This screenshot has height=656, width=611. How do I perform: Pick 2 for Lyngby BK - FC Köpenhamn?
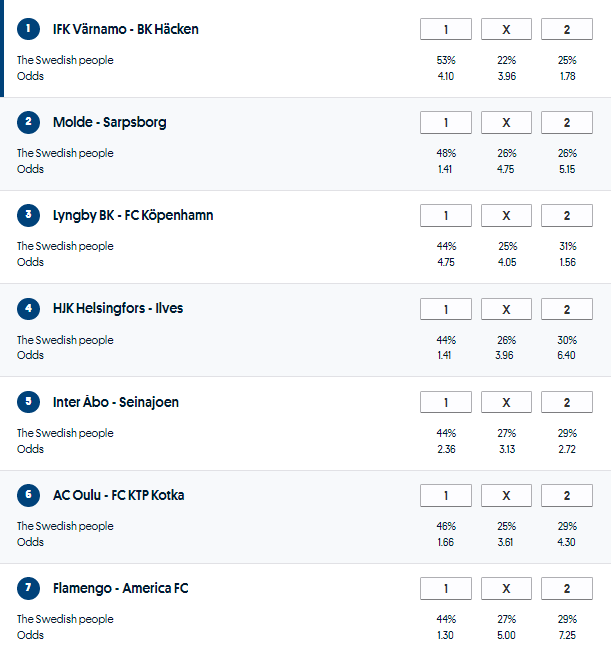pos(566,216)
